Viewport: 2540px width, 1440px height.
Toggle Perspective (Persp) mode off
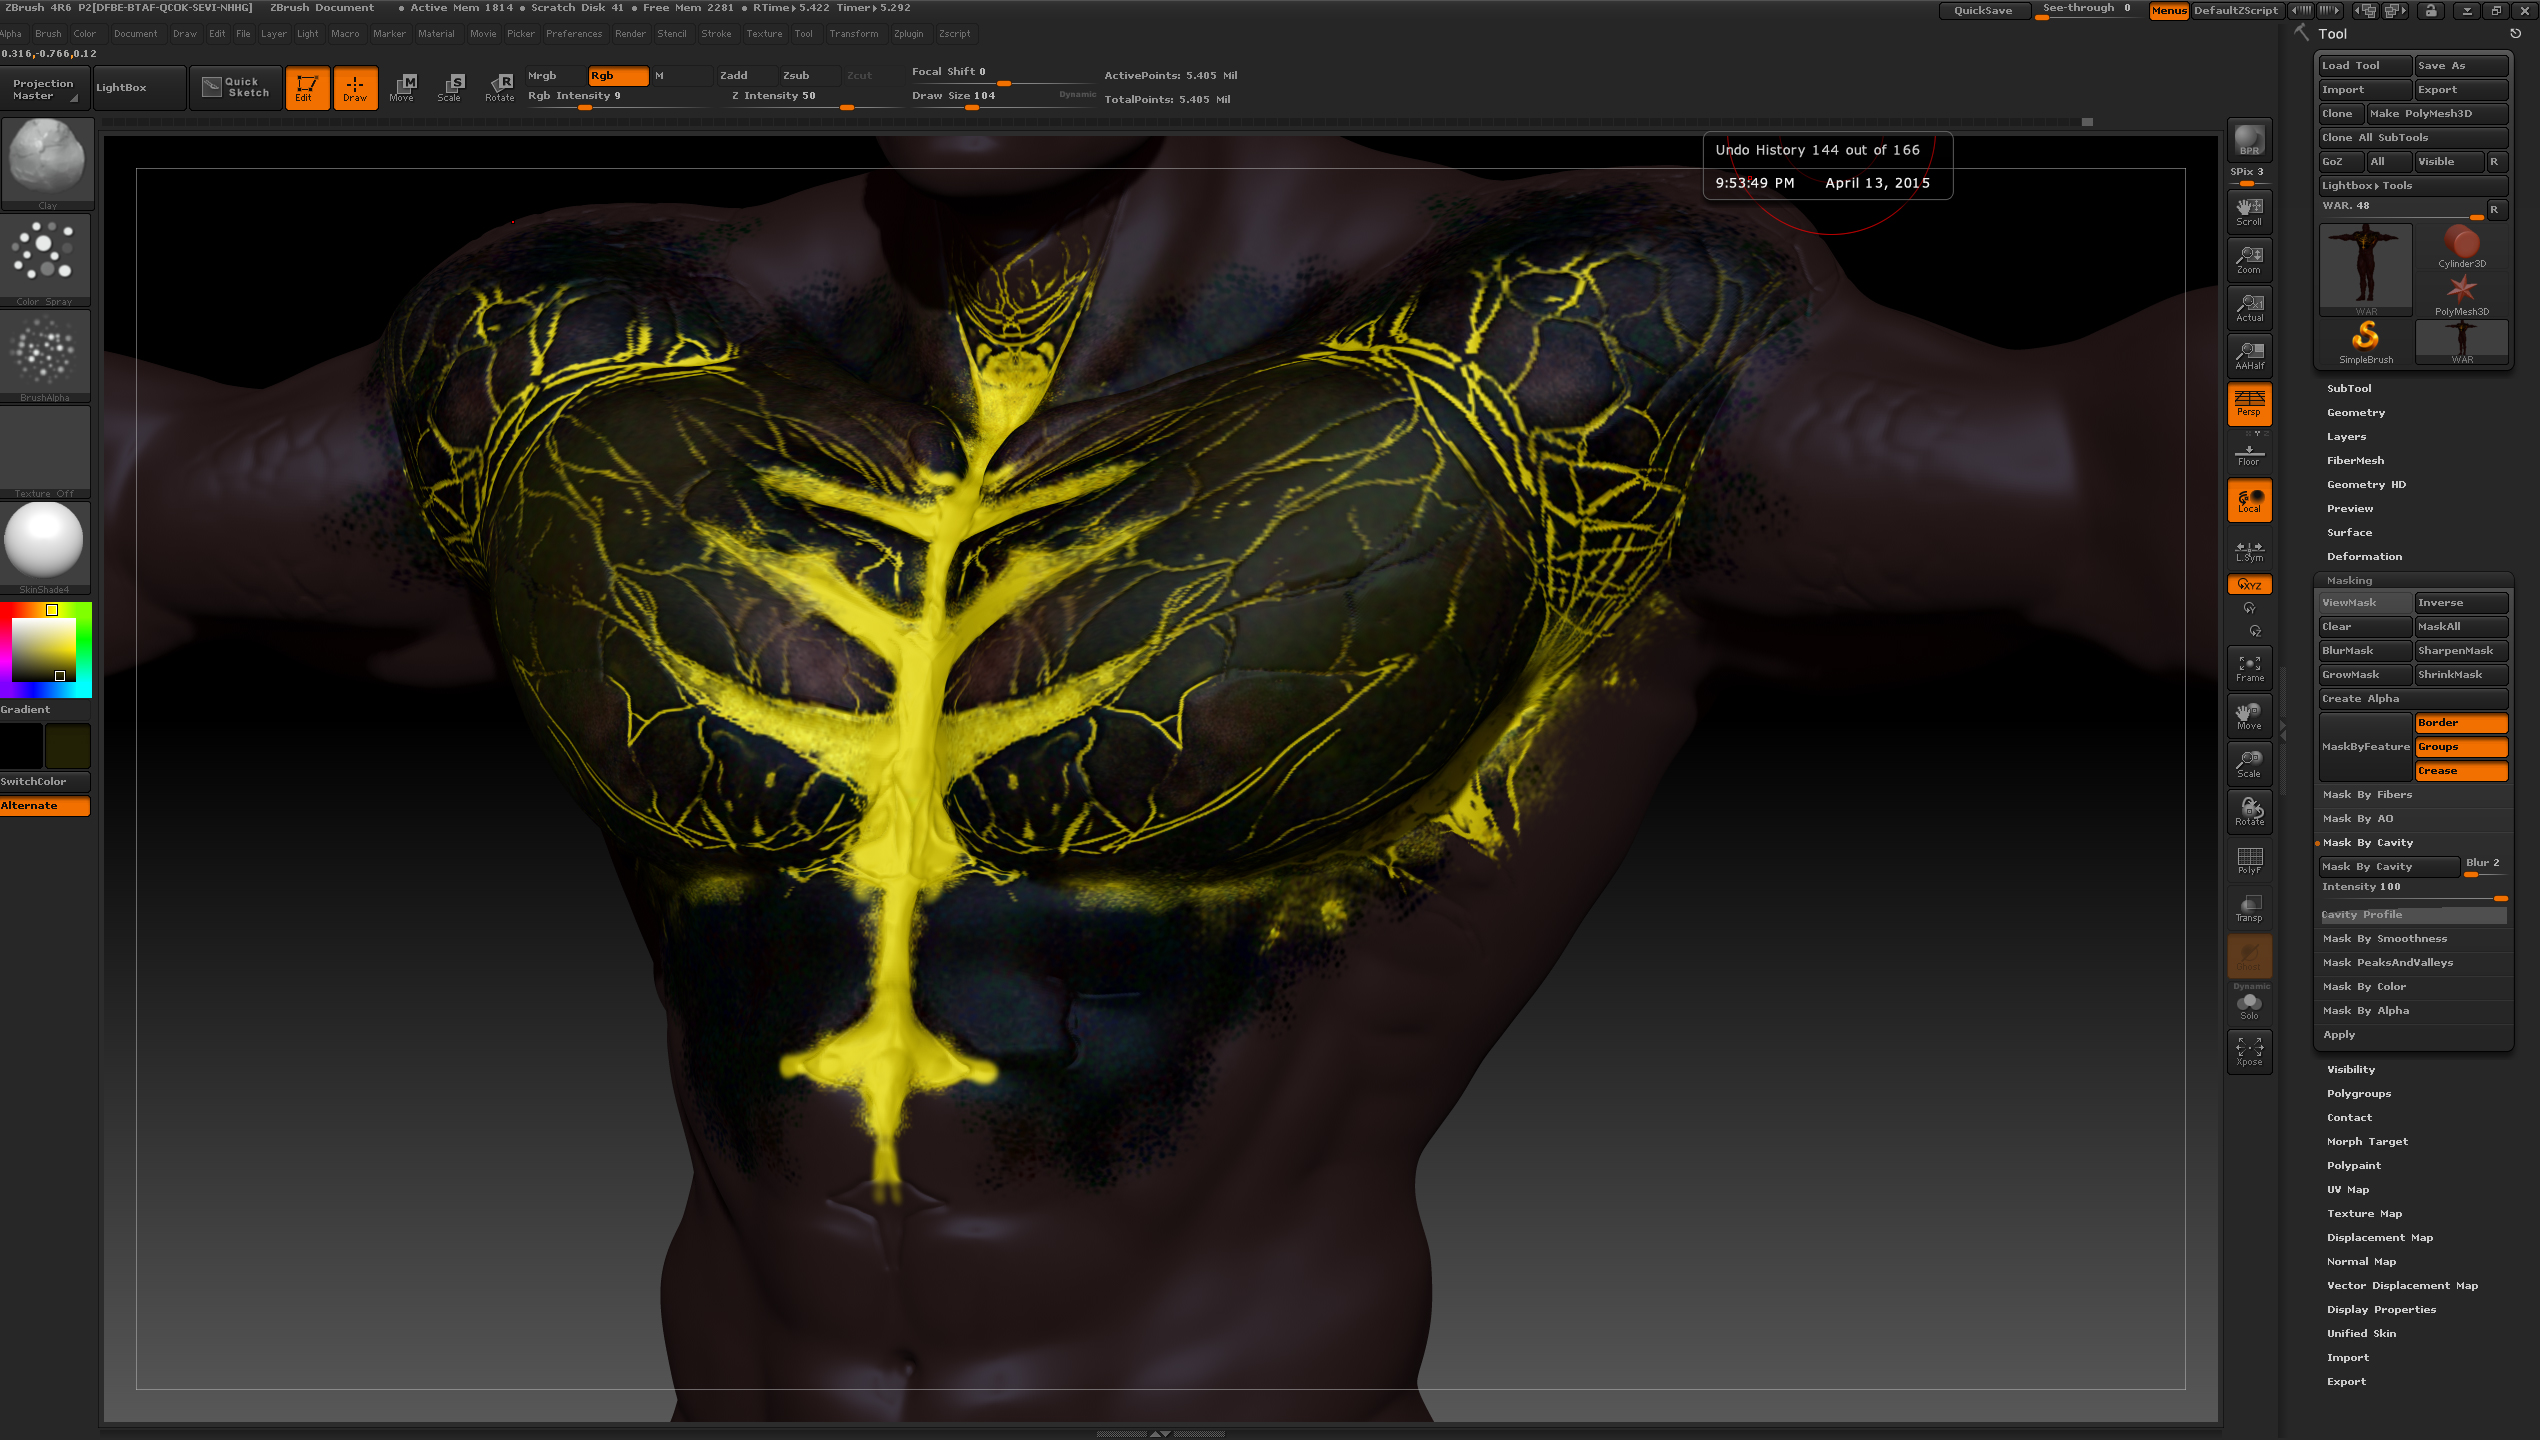pyautogui.click(x=2249, y=403)
